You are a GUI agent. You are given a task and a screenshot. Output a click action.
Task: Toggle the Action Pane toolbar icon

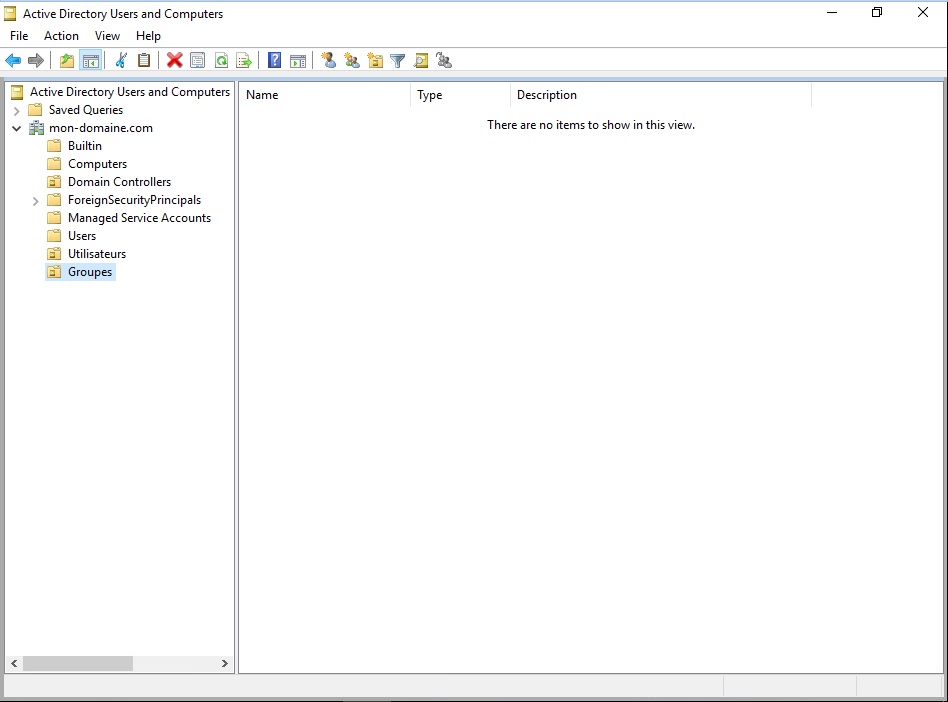click(297, 60)
